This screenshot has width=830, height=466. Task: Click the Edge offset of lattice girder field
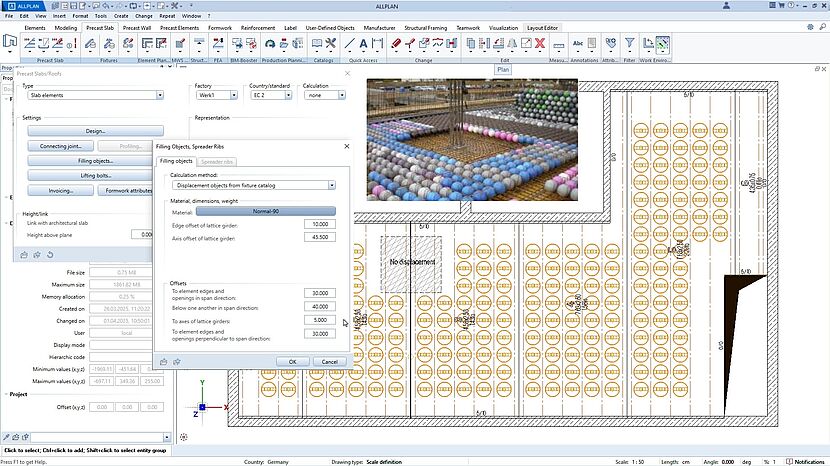point(320,224)
